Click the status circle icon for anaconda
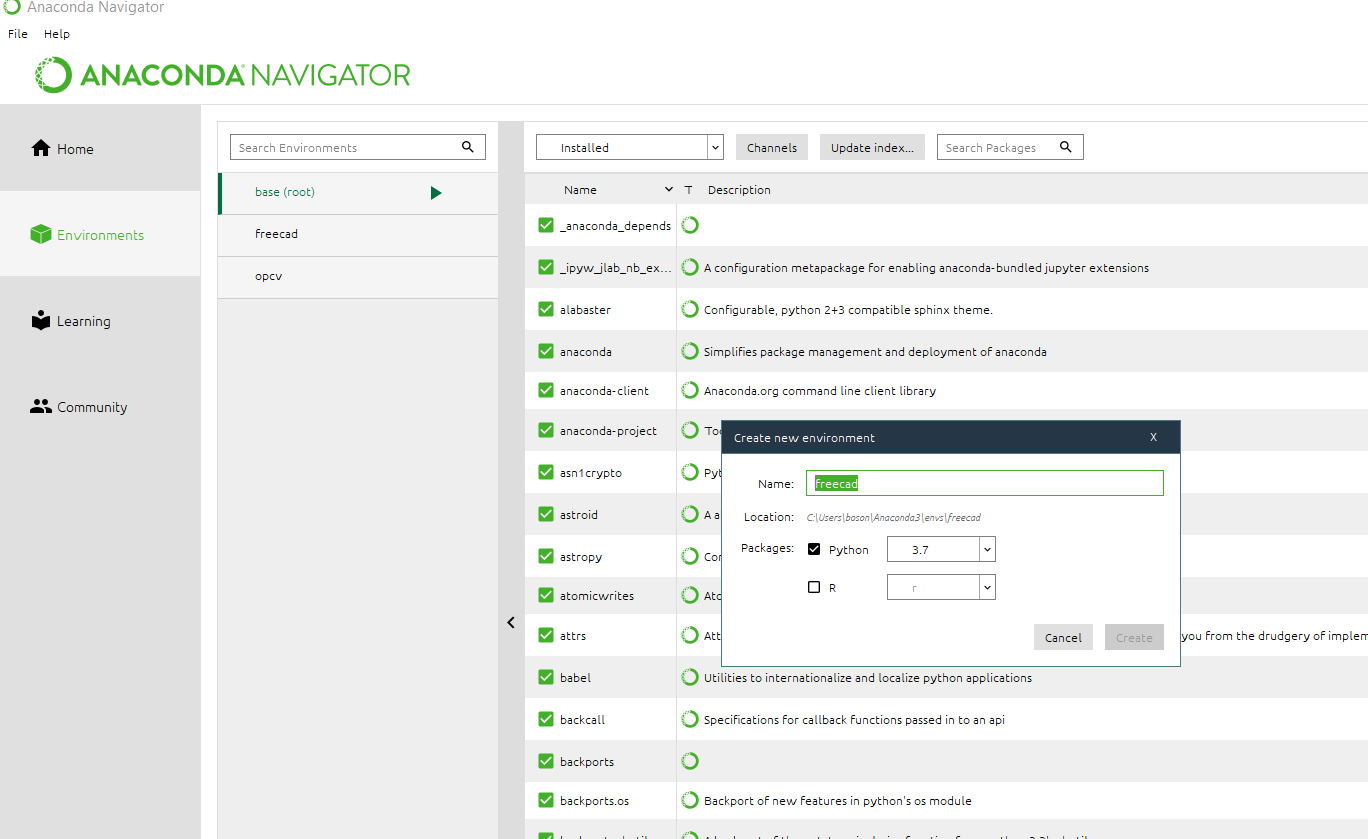Image resolution: width=1368 pixels, height=839 pixels. tap(690, 351)
